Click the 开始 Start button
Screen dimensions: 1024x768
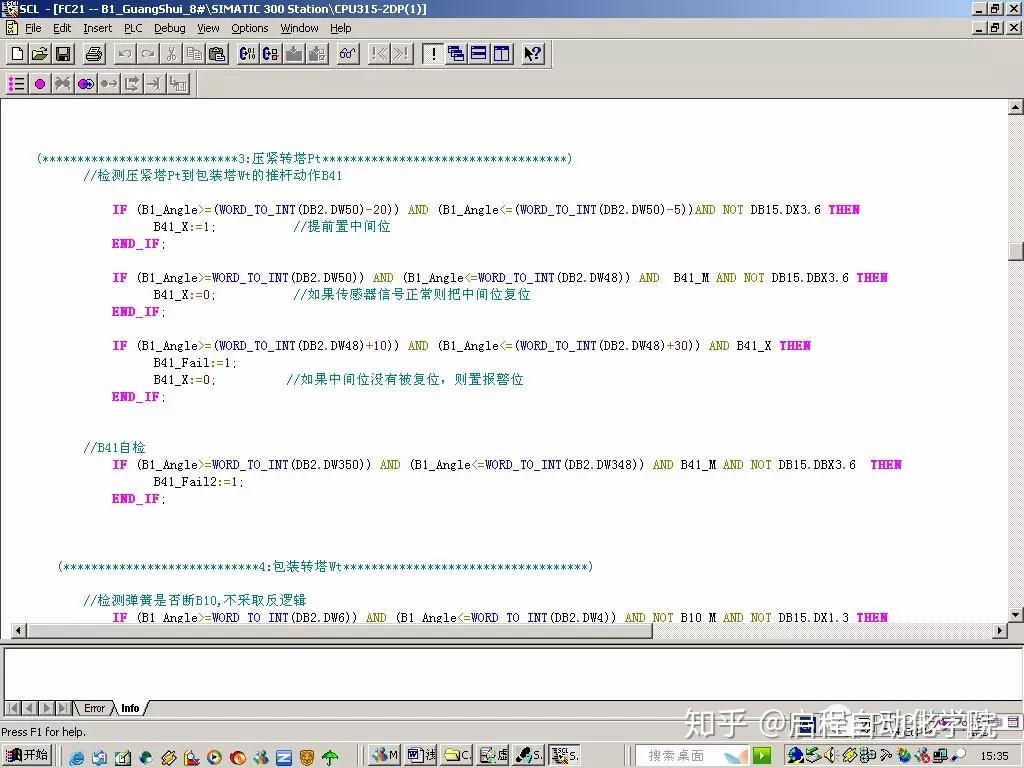pos(27,755)
